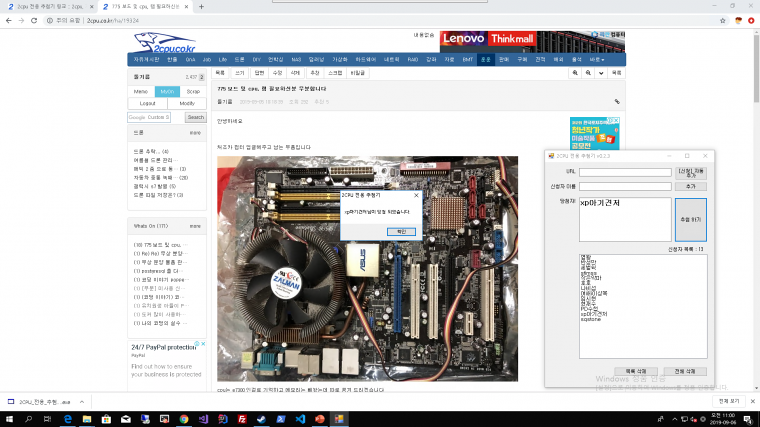Dismiss the raffle result dialog with its X
Image resolution: width=760 pixels, height=427 pixels.
[x=416, y=195]
